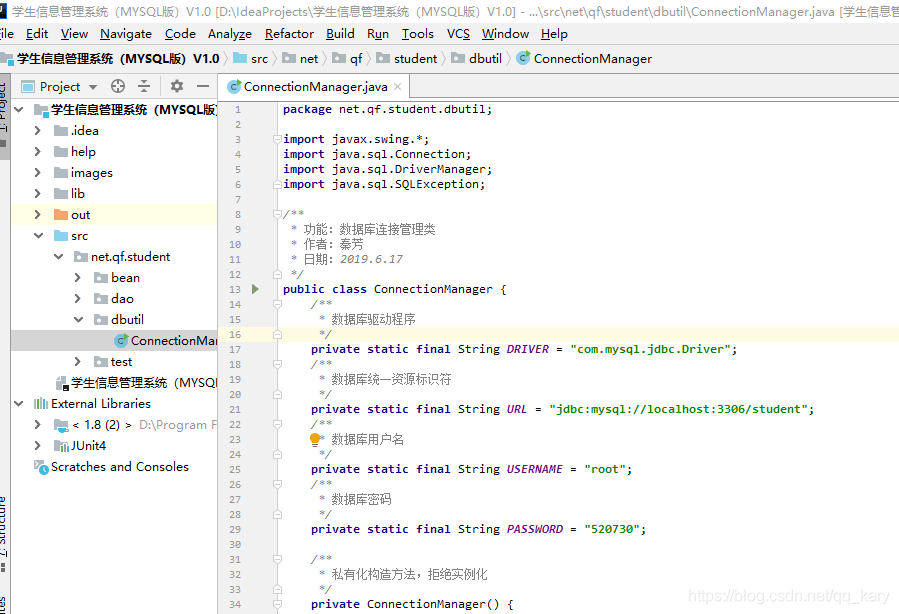Expand the .idea folder
The image size is (899, 614).
[38, 131]
